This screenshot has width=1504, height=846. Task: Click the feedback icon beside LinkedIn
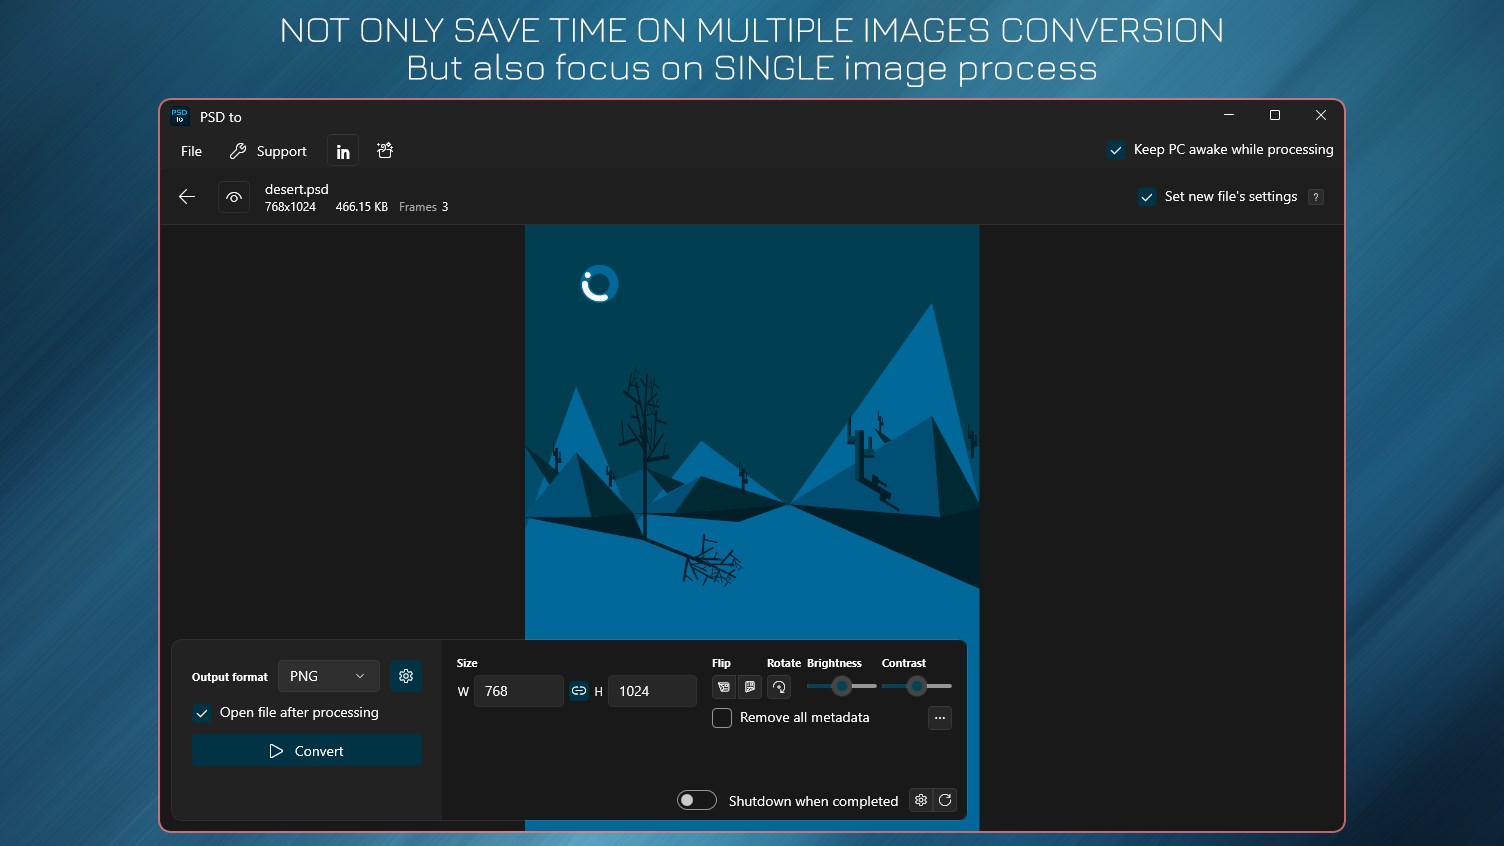click(385, 151)
